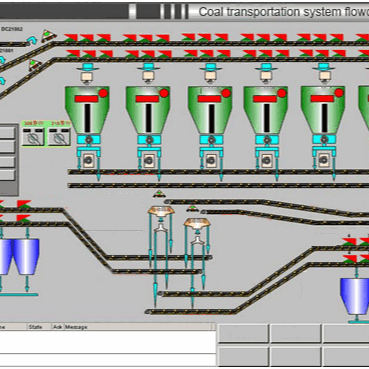The height and width of the screenshot is (369, 369).
Task: Select the fifth green coal bunker from the left
Action: point(323,110)
